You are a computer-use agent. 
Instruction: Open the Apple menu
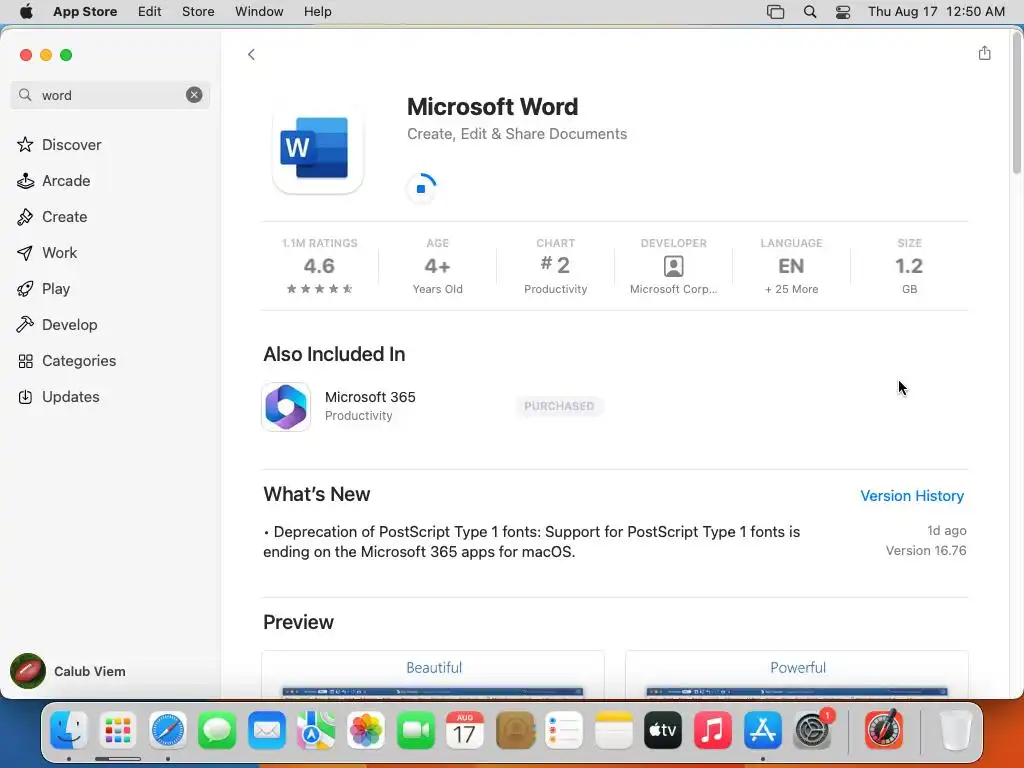[x=26, y=11]
